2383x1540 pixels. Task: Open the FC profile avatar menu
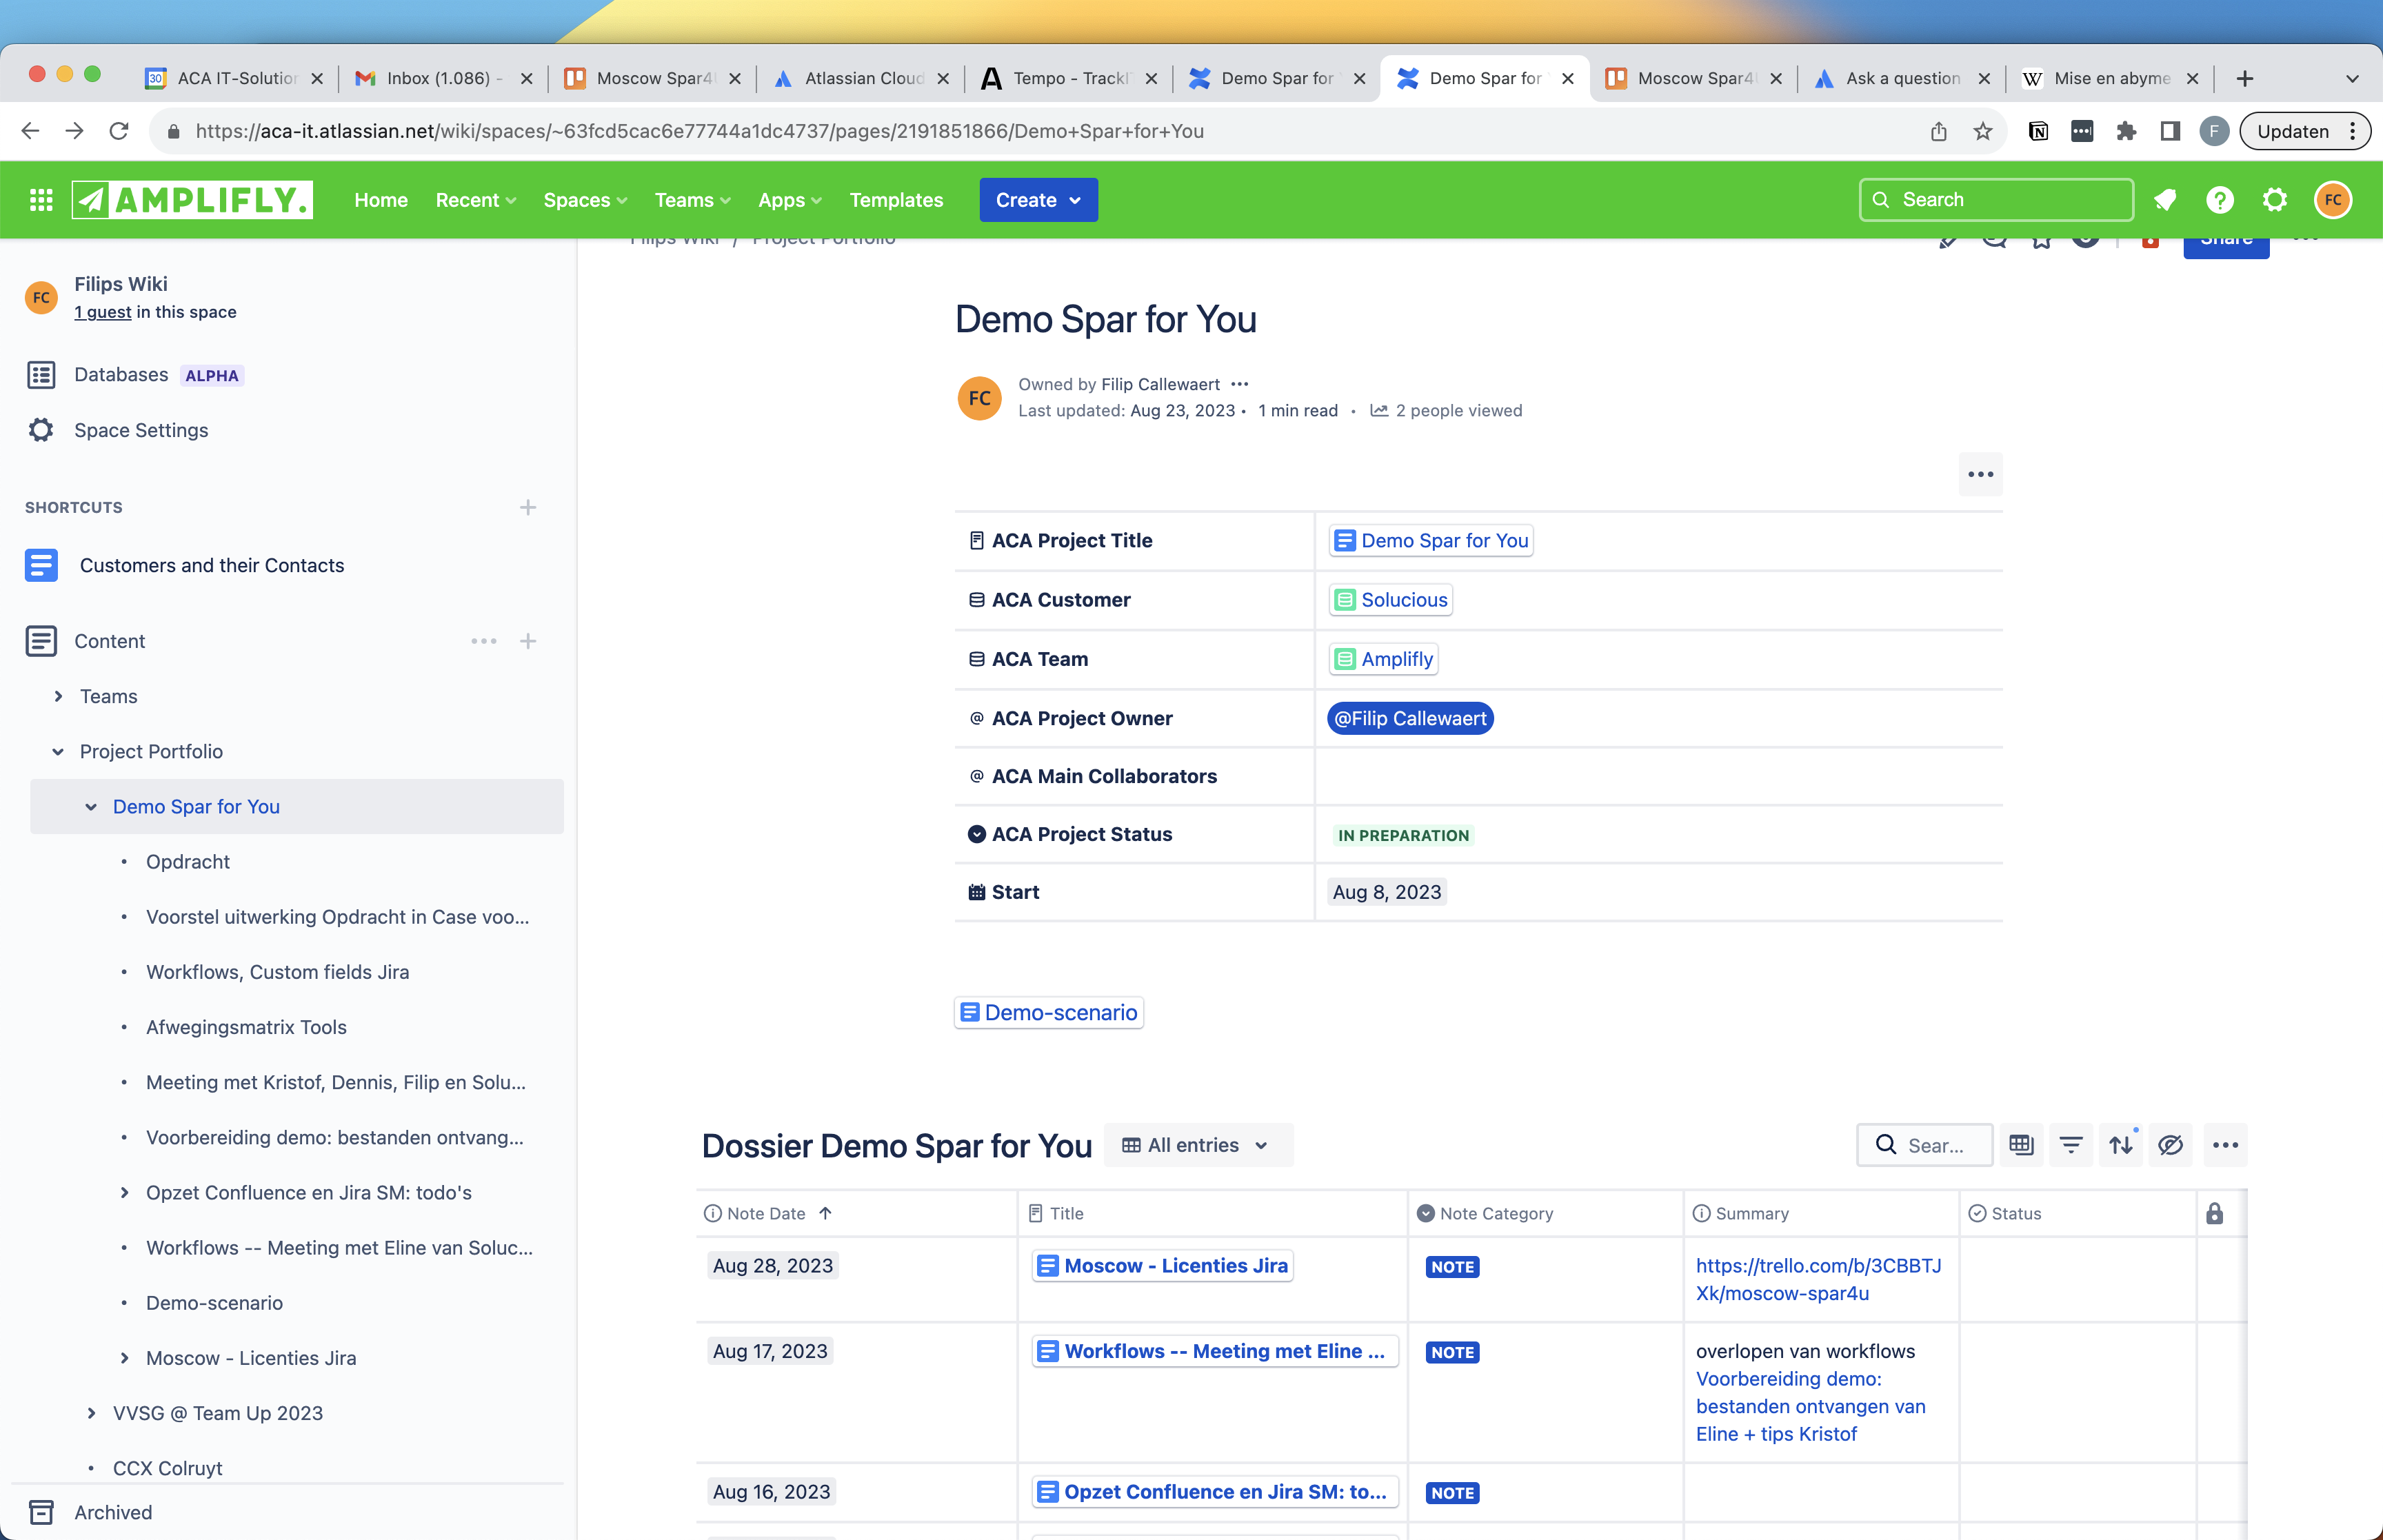2333,200
